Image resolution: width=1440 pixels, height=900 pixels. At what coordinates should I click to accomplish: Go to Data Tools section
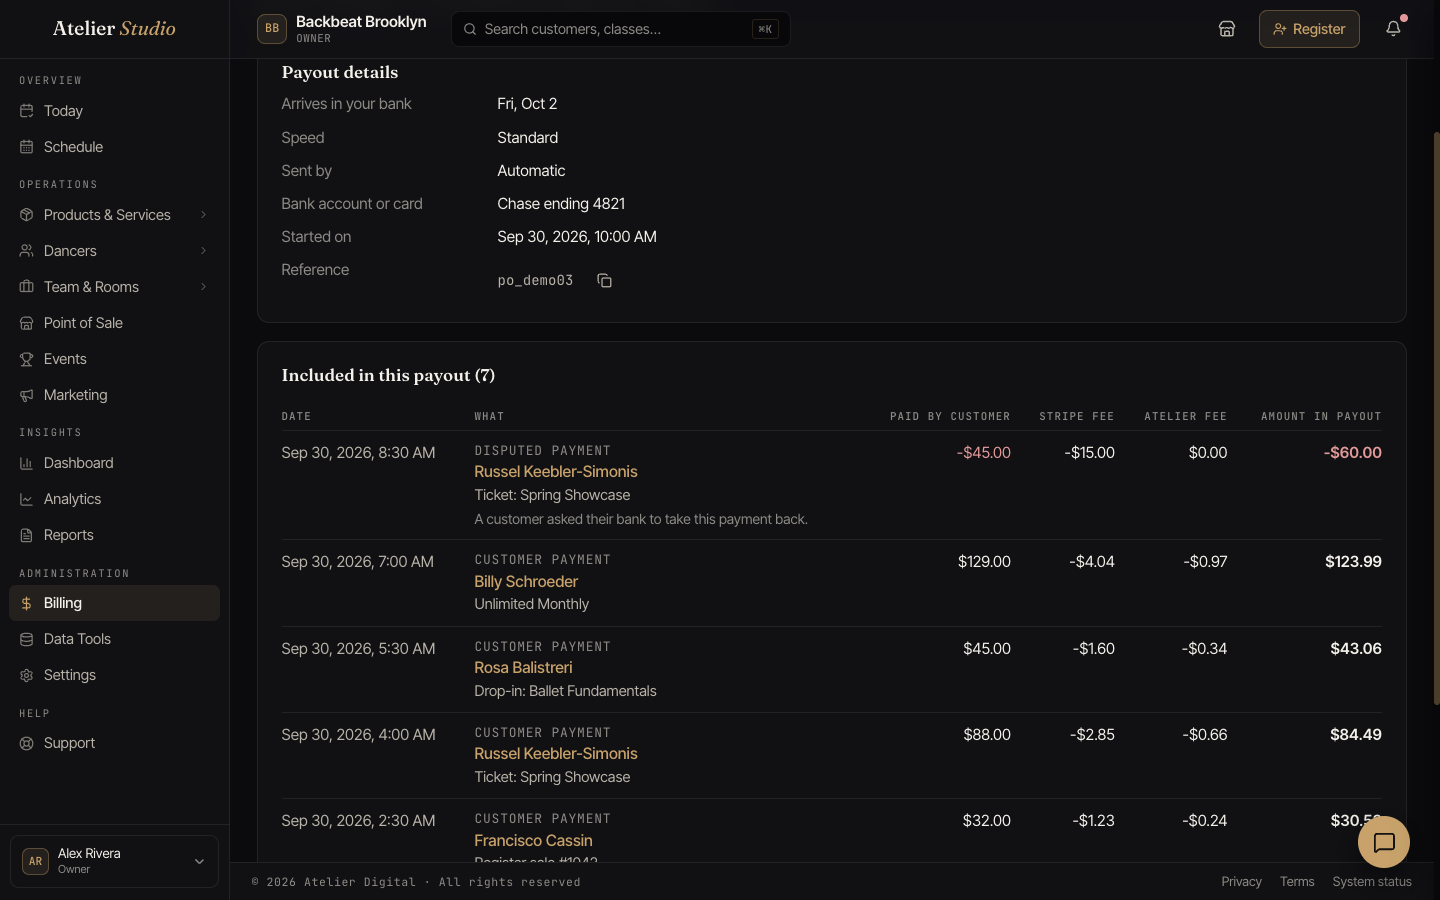(114, 639)
